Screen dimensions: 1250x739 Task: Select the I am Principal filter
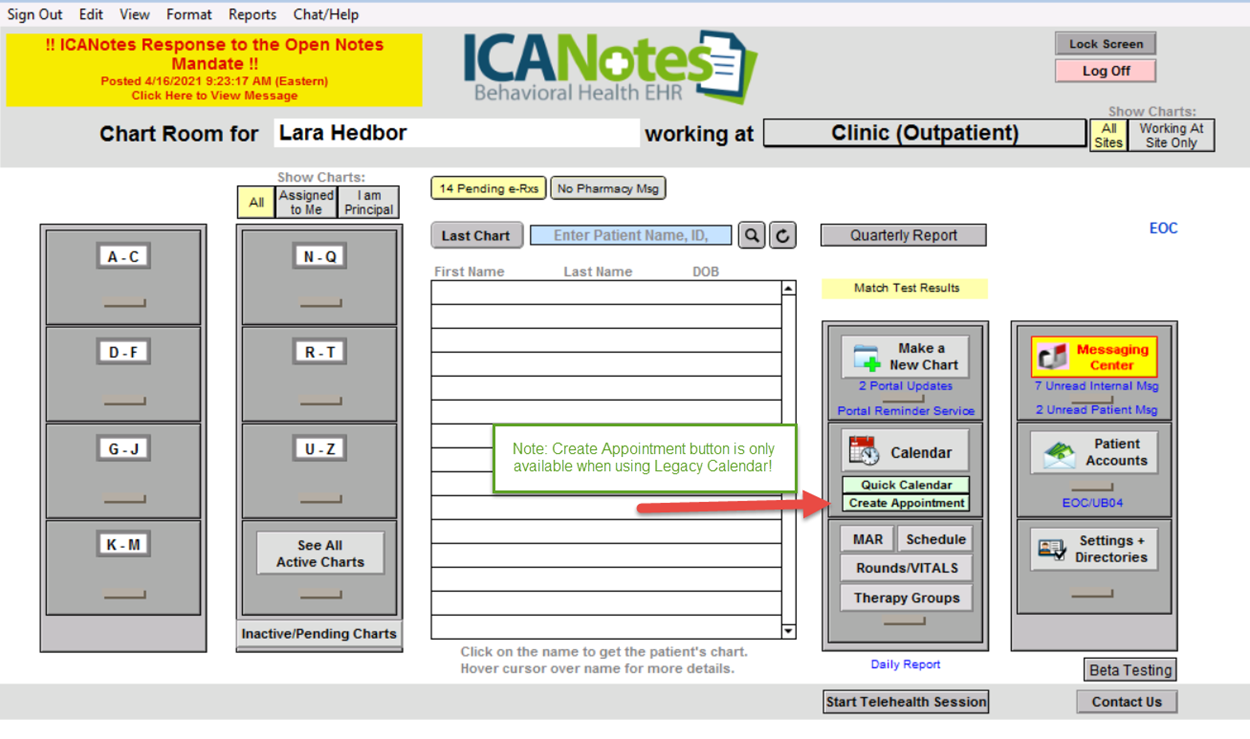[x=368, y=201]
